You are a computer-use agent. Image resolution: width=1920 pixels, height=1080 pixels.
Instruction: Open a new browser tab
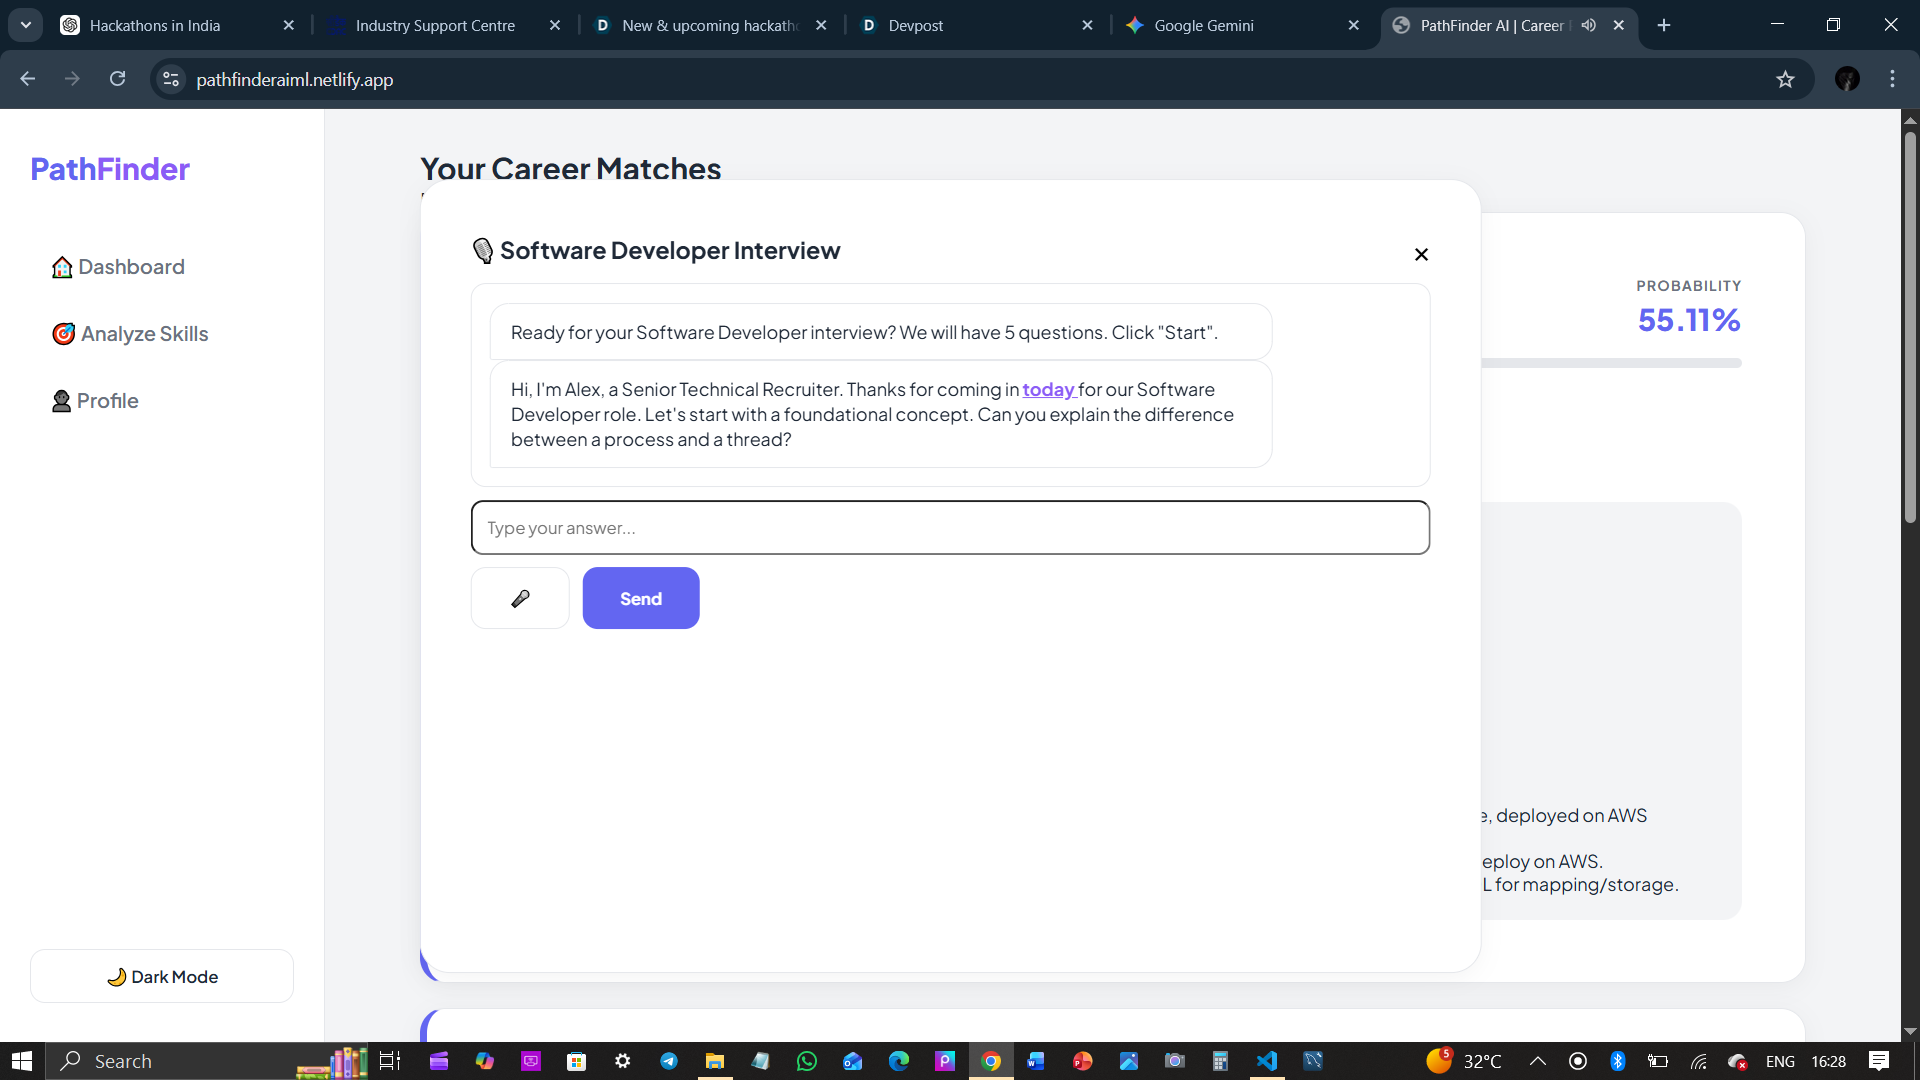coord(1664,25)
